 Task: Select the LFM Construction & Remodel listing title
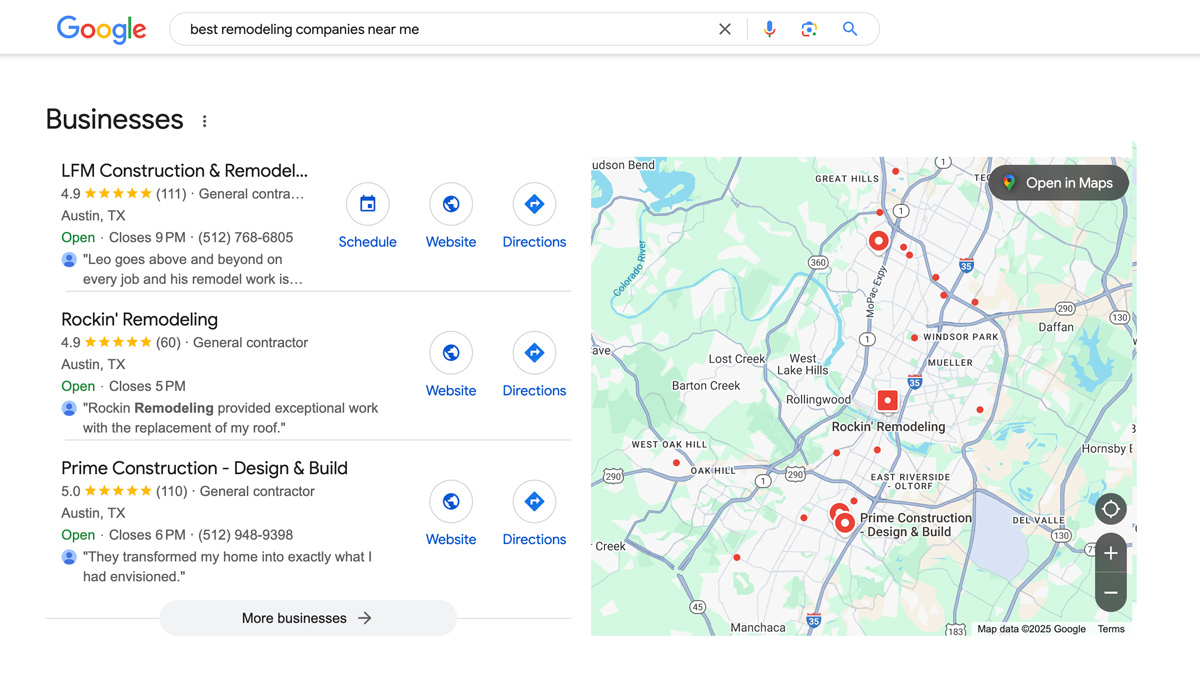click(184, 170)
